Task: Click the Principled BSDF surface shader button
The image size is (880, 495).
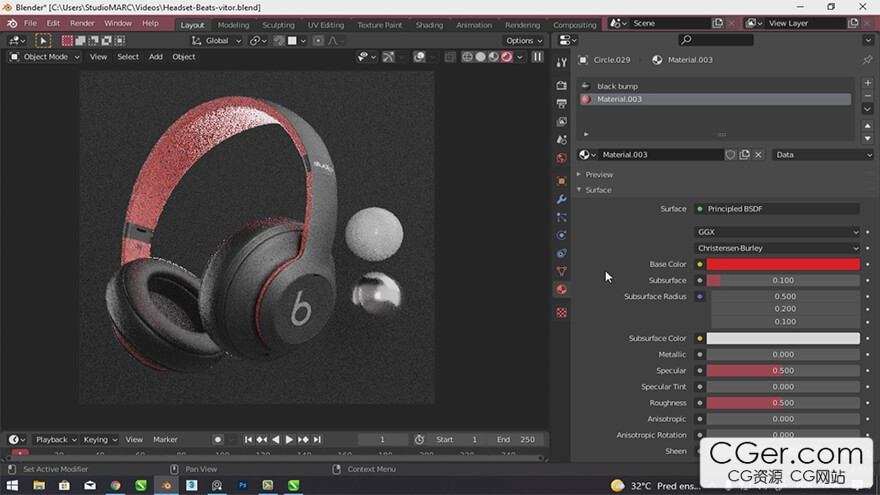Action: 777,209
